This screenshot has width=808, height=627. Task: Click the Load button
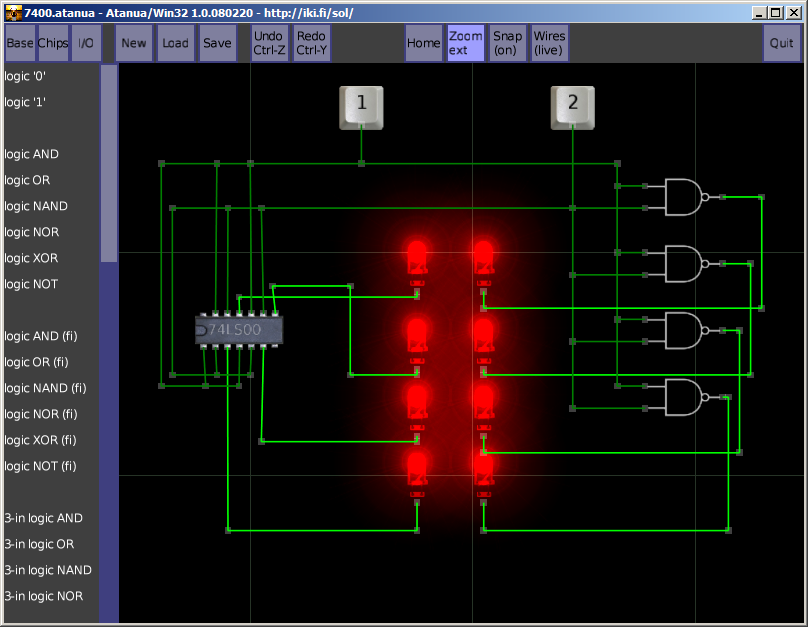175,43
